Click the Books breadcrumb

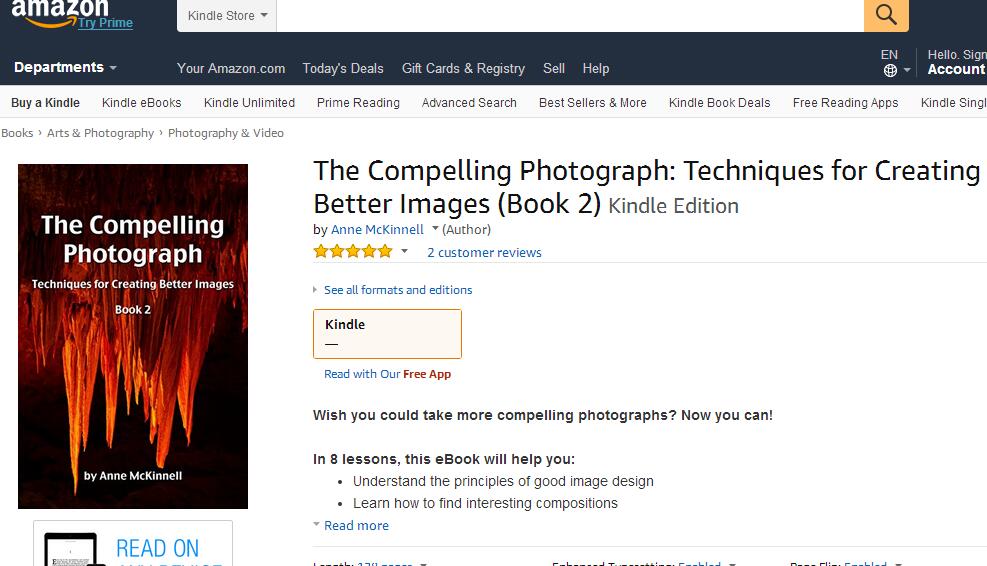[17, 133]
